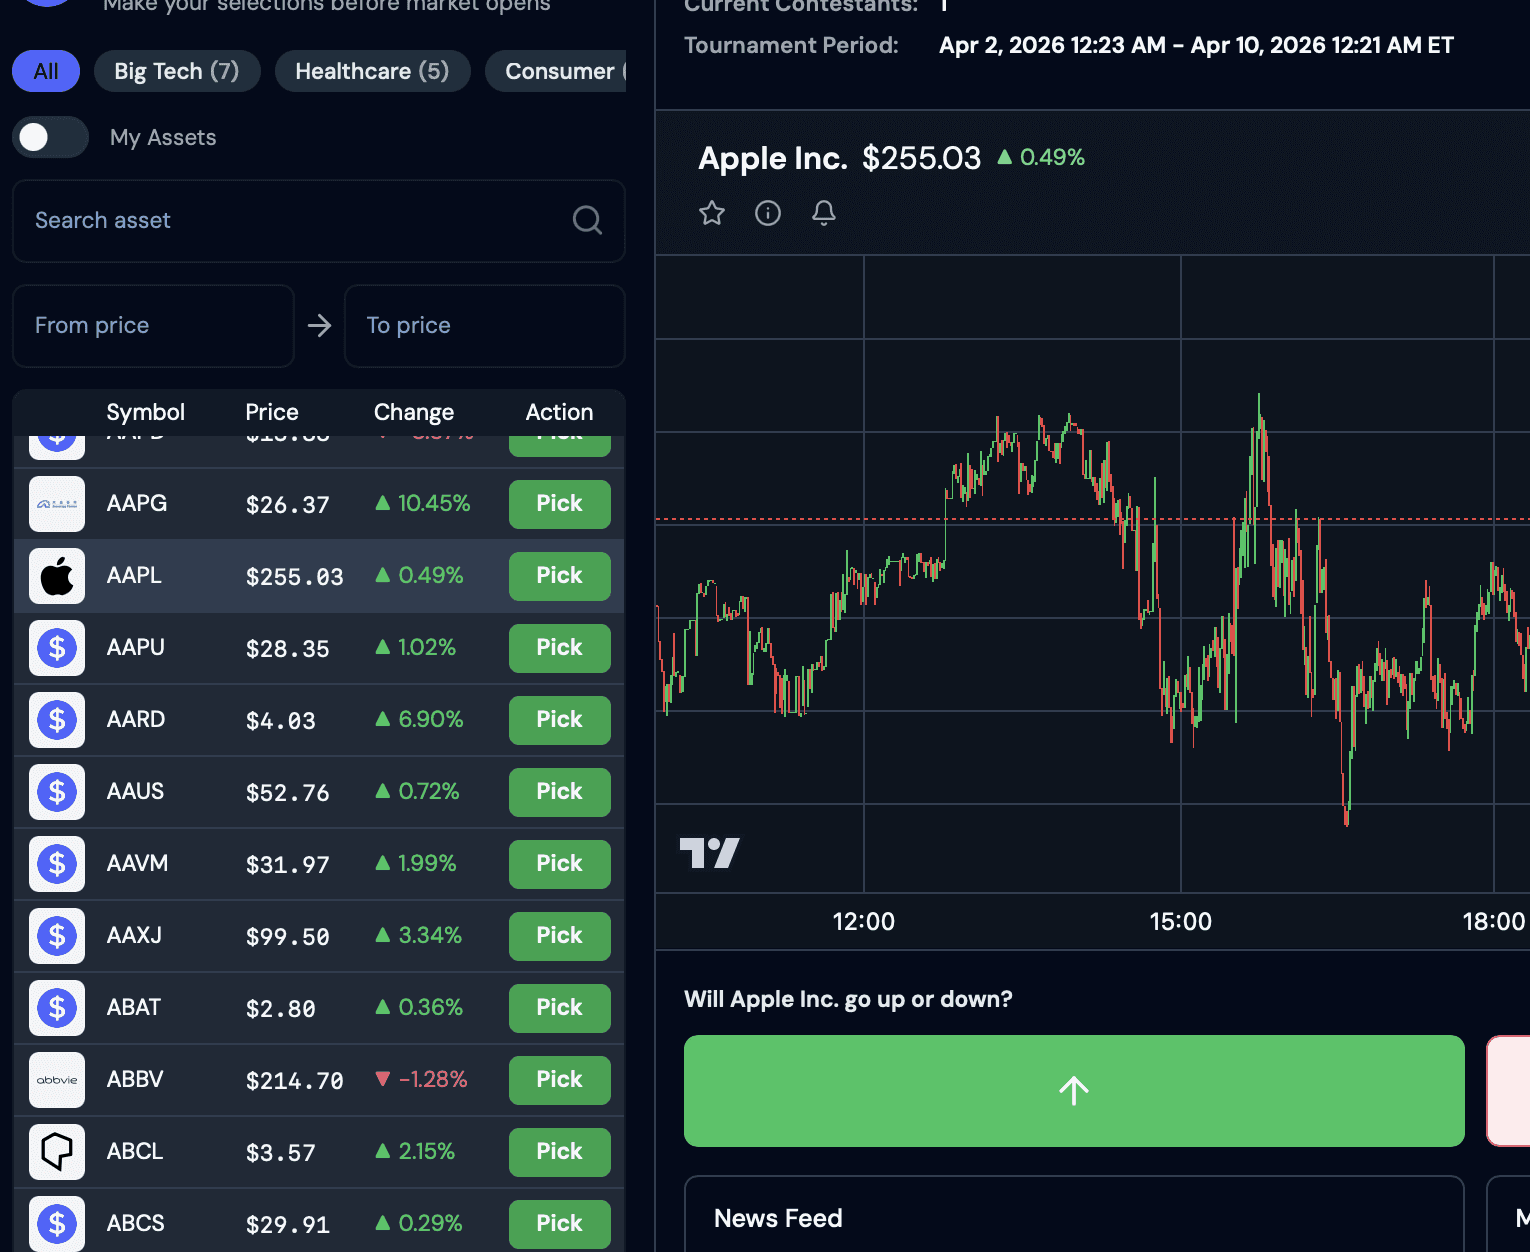This screenshot has height=1252, width=1530.
Task: Pick the AAPU asset
Action: 560,648
